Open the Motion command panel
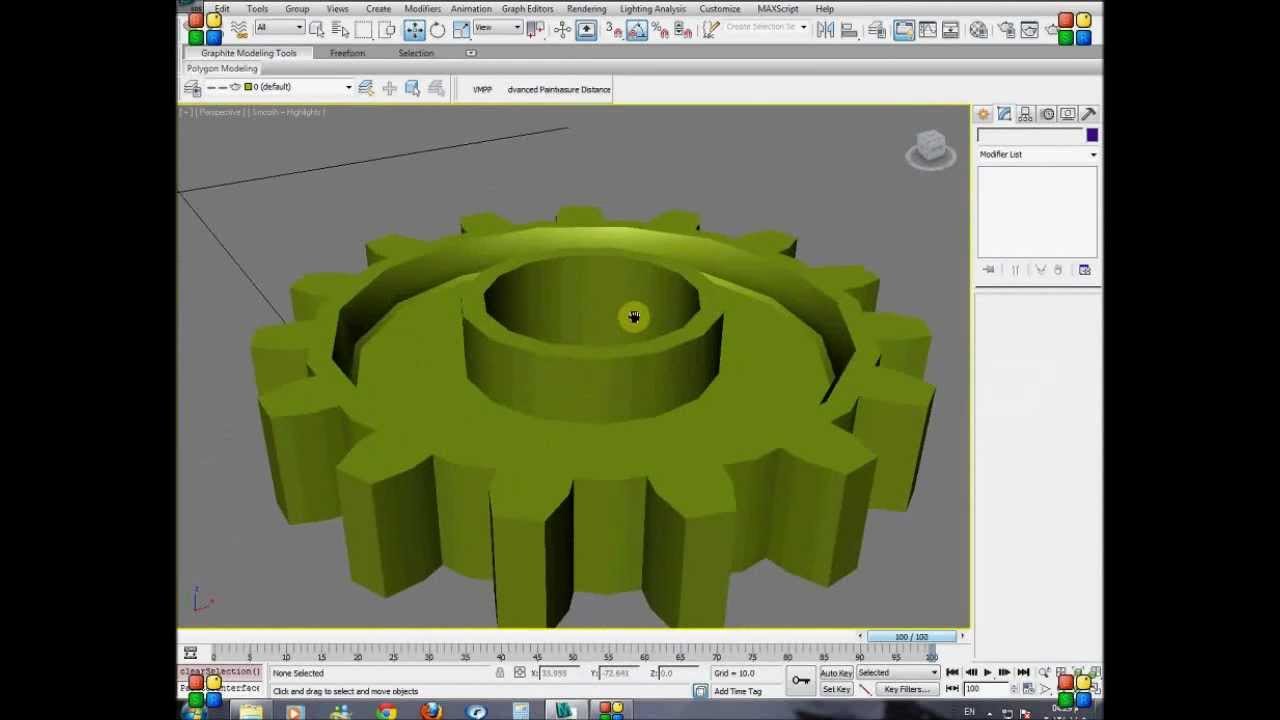This screenshot has height=720, width=1280. coord(1047,114)
